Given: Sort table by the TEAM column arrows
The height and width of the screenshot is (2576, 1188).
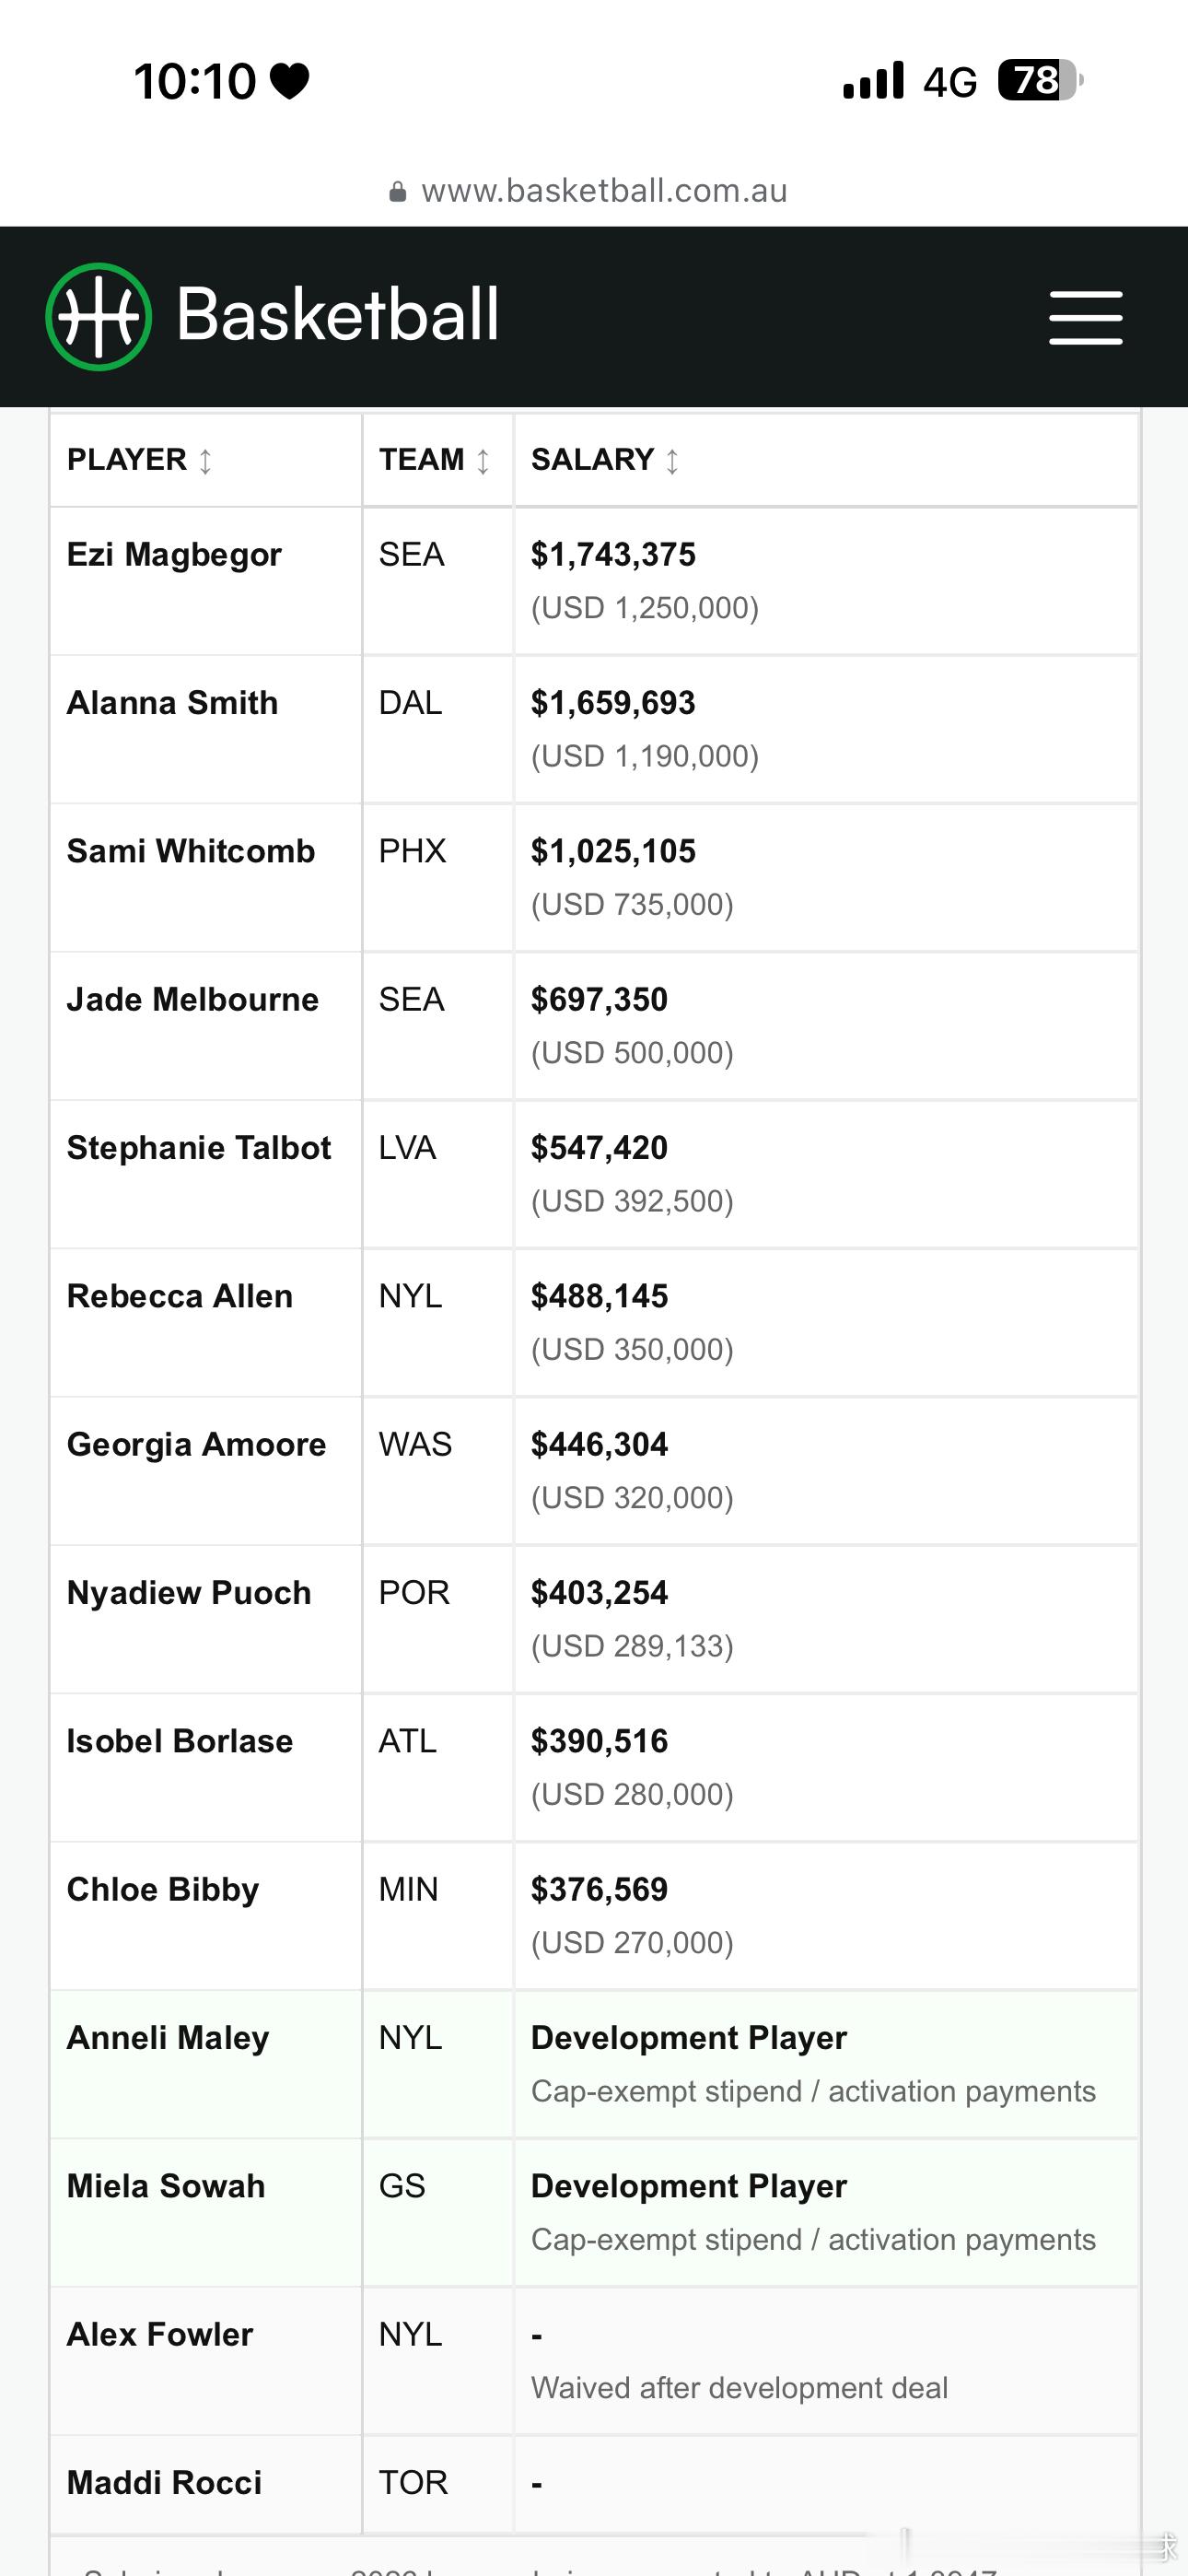Looking at the screenshot, I should [483, 461].
